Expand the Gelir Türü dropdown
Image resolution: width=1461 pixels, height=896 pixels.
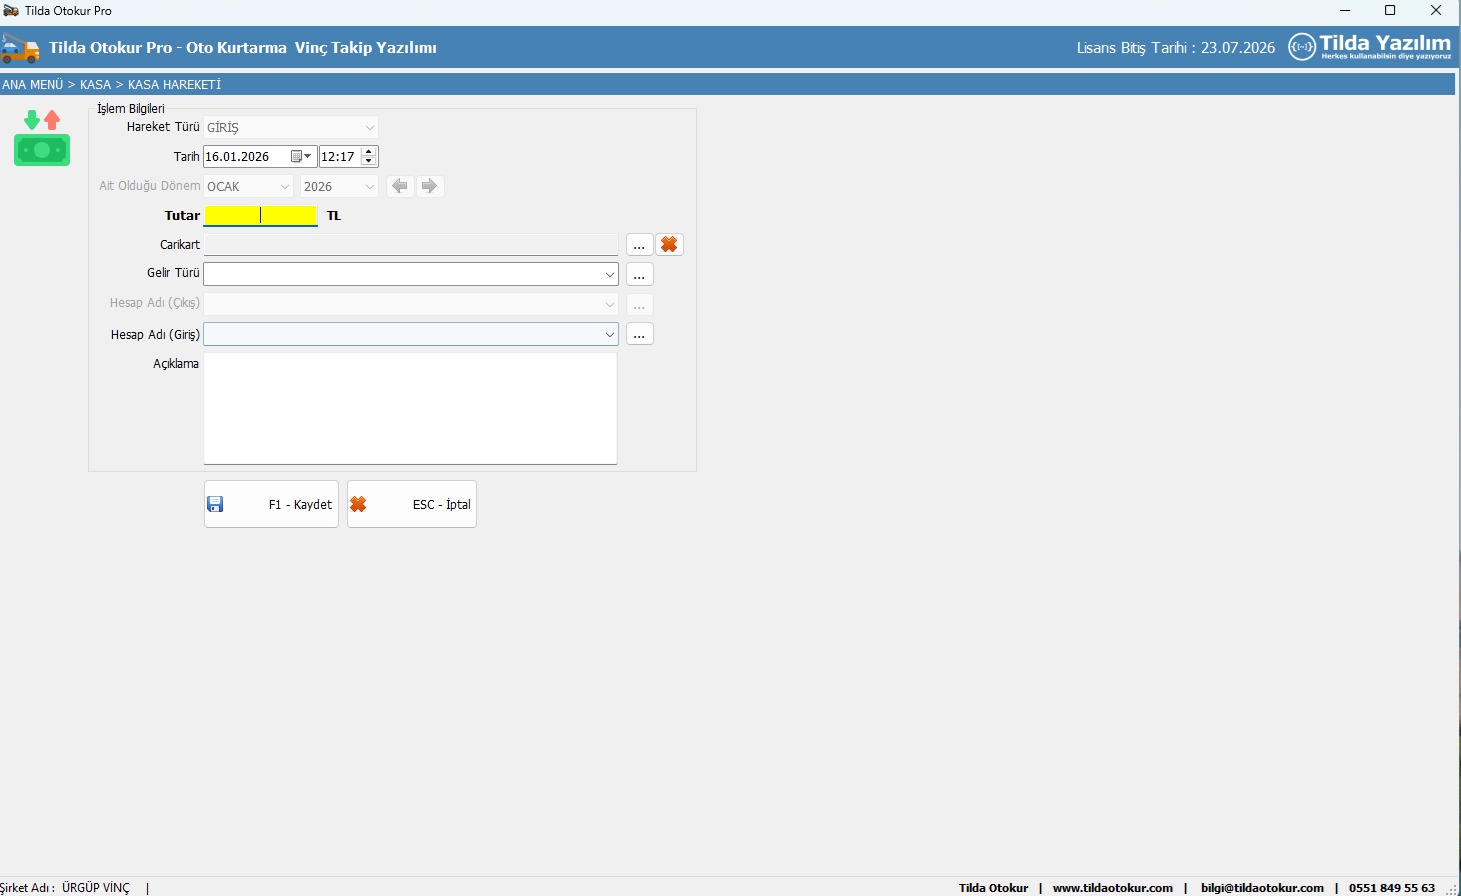(609, 274)
